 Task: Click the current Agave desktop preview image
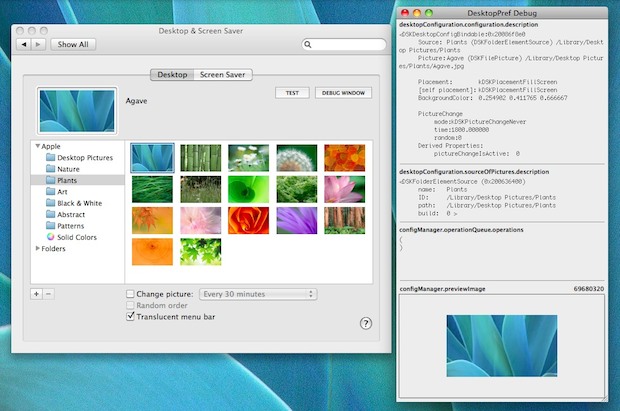point(77,111)
